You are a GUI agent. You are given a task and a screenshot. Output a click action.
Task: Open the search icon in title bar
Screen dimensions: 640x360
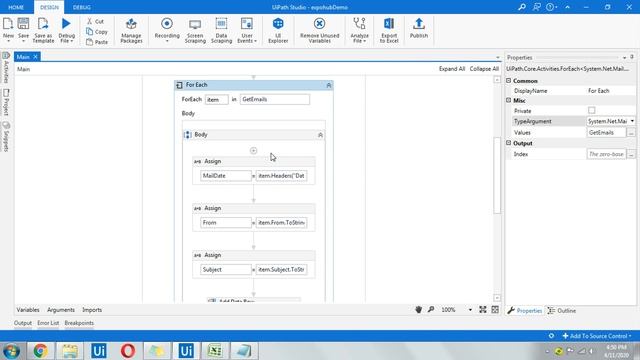[x=522, y=7]
